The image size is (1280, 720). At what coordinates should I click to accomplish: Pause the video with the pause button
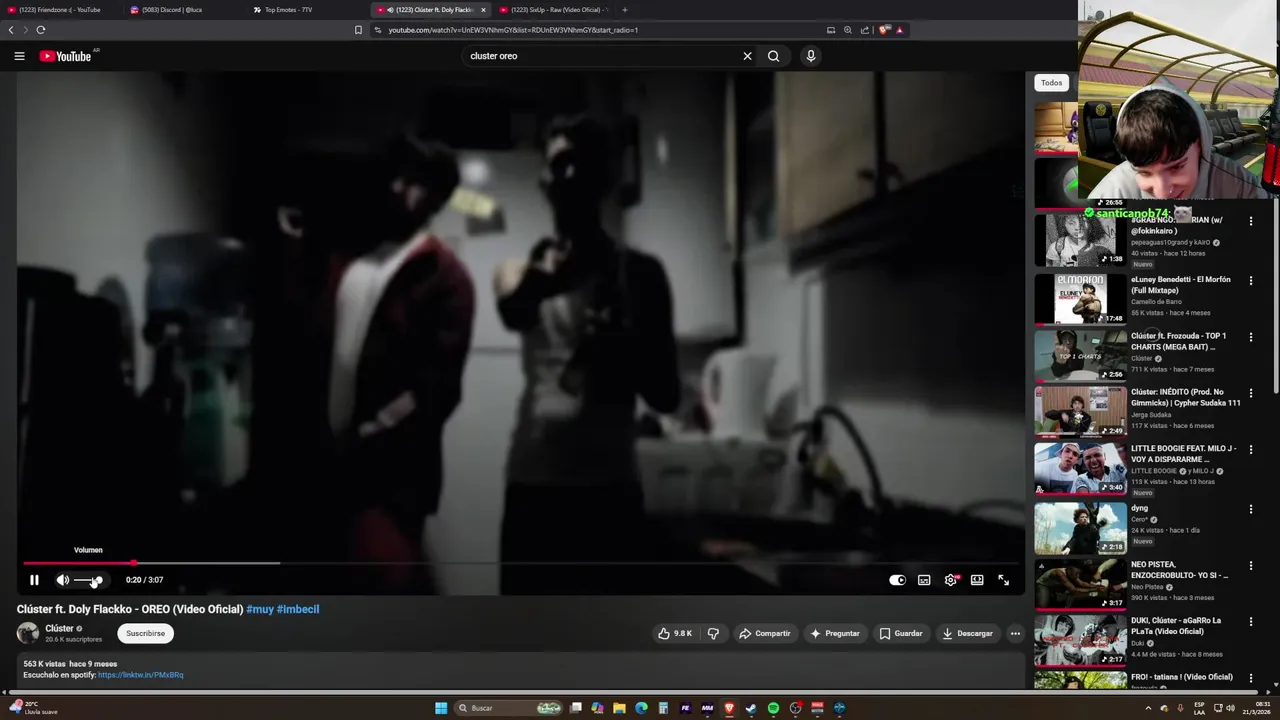pyautogui.click(x=34, y=580)
